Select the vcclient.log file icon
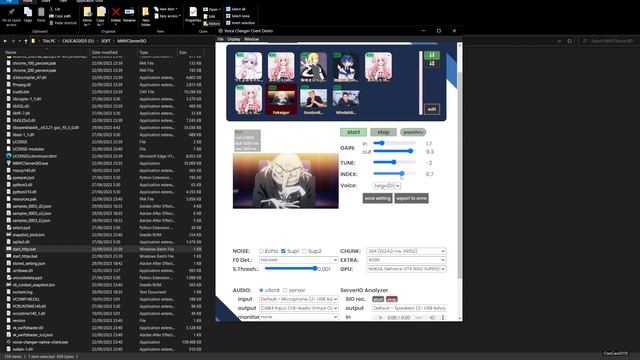Screen dimensions: 640x360 [x=9, y=292]
